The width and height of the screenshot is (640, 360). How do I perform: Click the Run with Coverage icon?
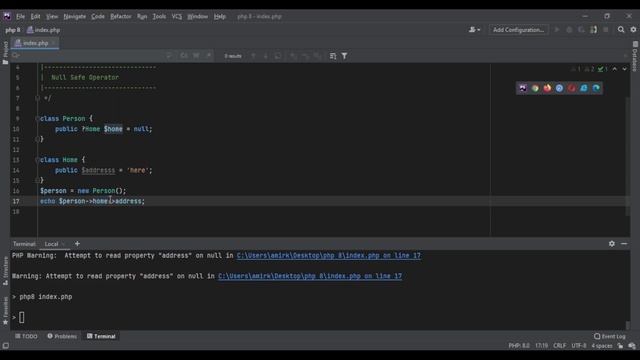pyautogui.click(x=581, y=30)
